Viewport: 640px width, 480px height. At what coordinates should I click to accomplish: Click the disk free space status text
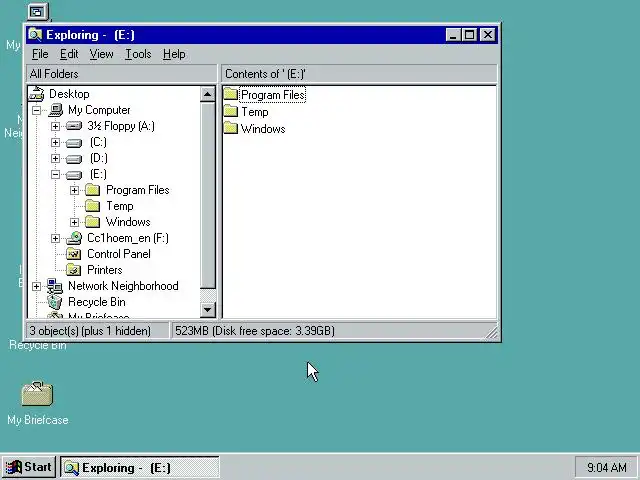pos(255,331)
